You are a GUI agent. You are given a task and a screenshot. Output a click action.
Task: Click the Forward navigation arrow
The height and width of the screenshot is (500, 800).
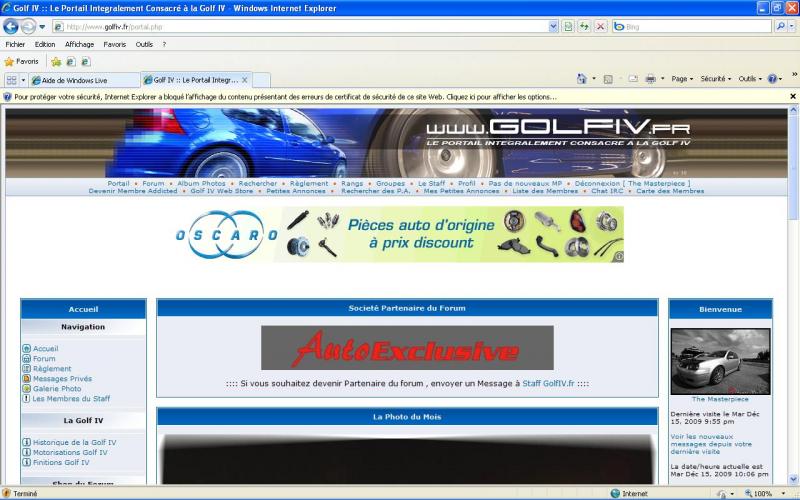[x=28, y=26]
